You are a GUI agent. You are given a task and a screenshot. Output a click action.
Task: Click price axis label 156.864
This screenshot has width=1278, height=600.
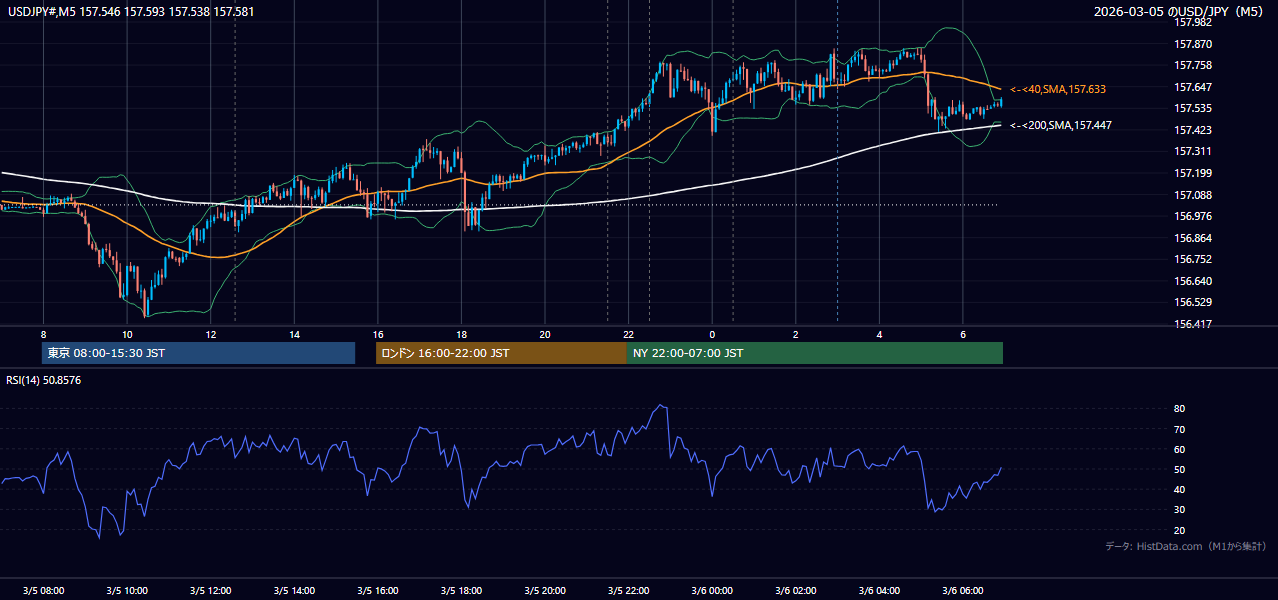1193,238
